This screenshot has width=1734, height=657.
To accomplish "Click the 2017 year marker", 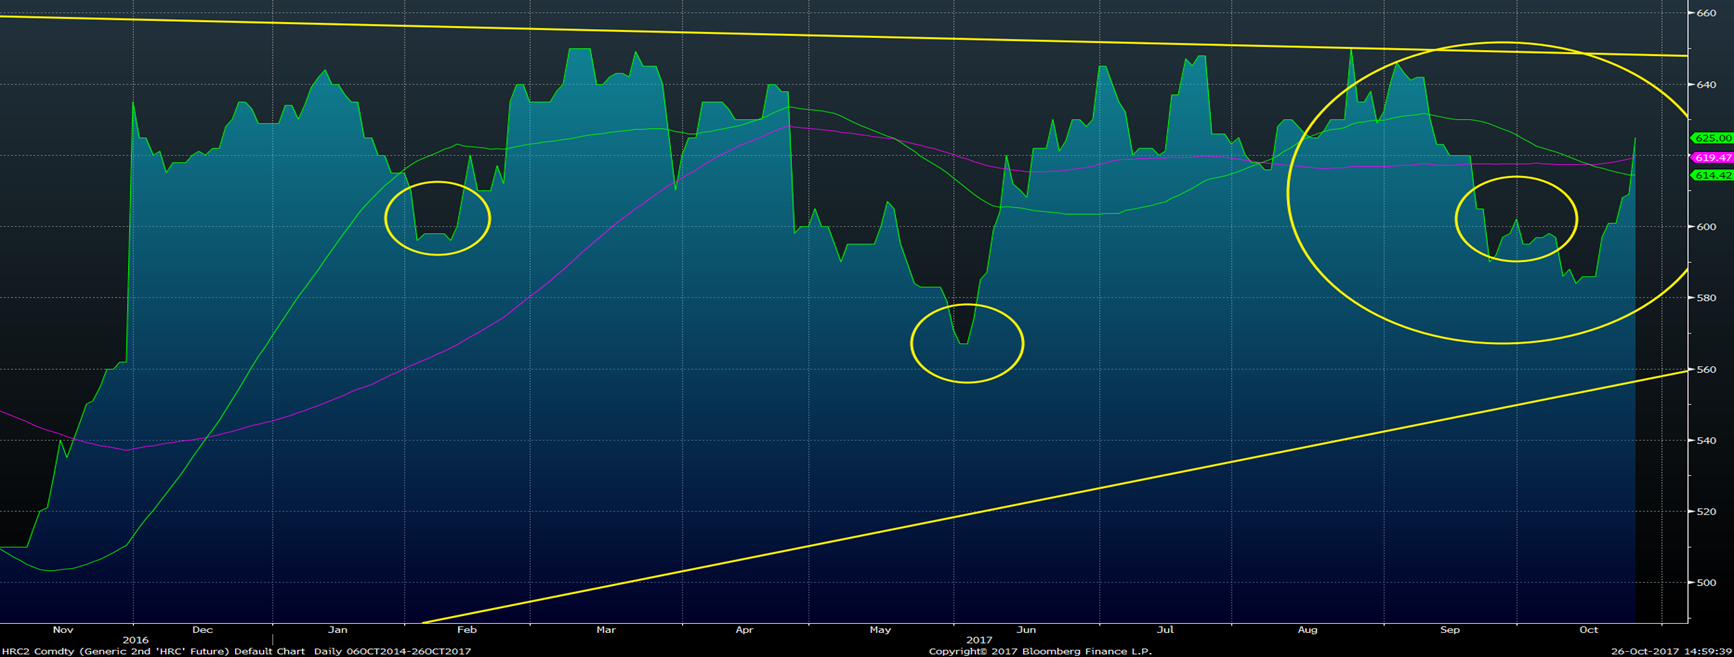I will (979, 640).
